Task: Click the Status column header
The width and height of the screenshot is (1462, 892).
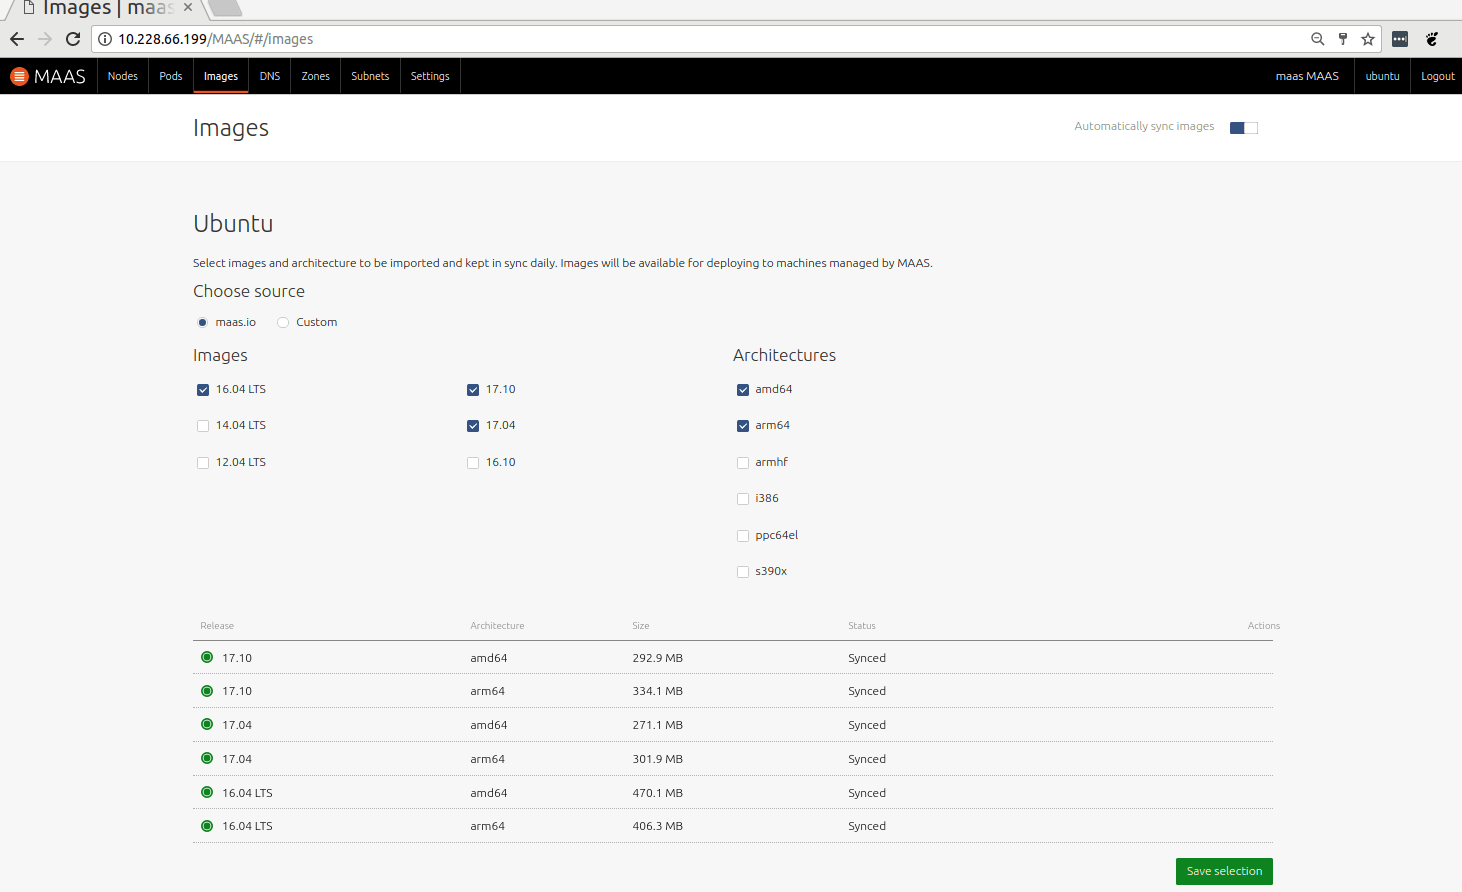Action: [x=862, y=626]
